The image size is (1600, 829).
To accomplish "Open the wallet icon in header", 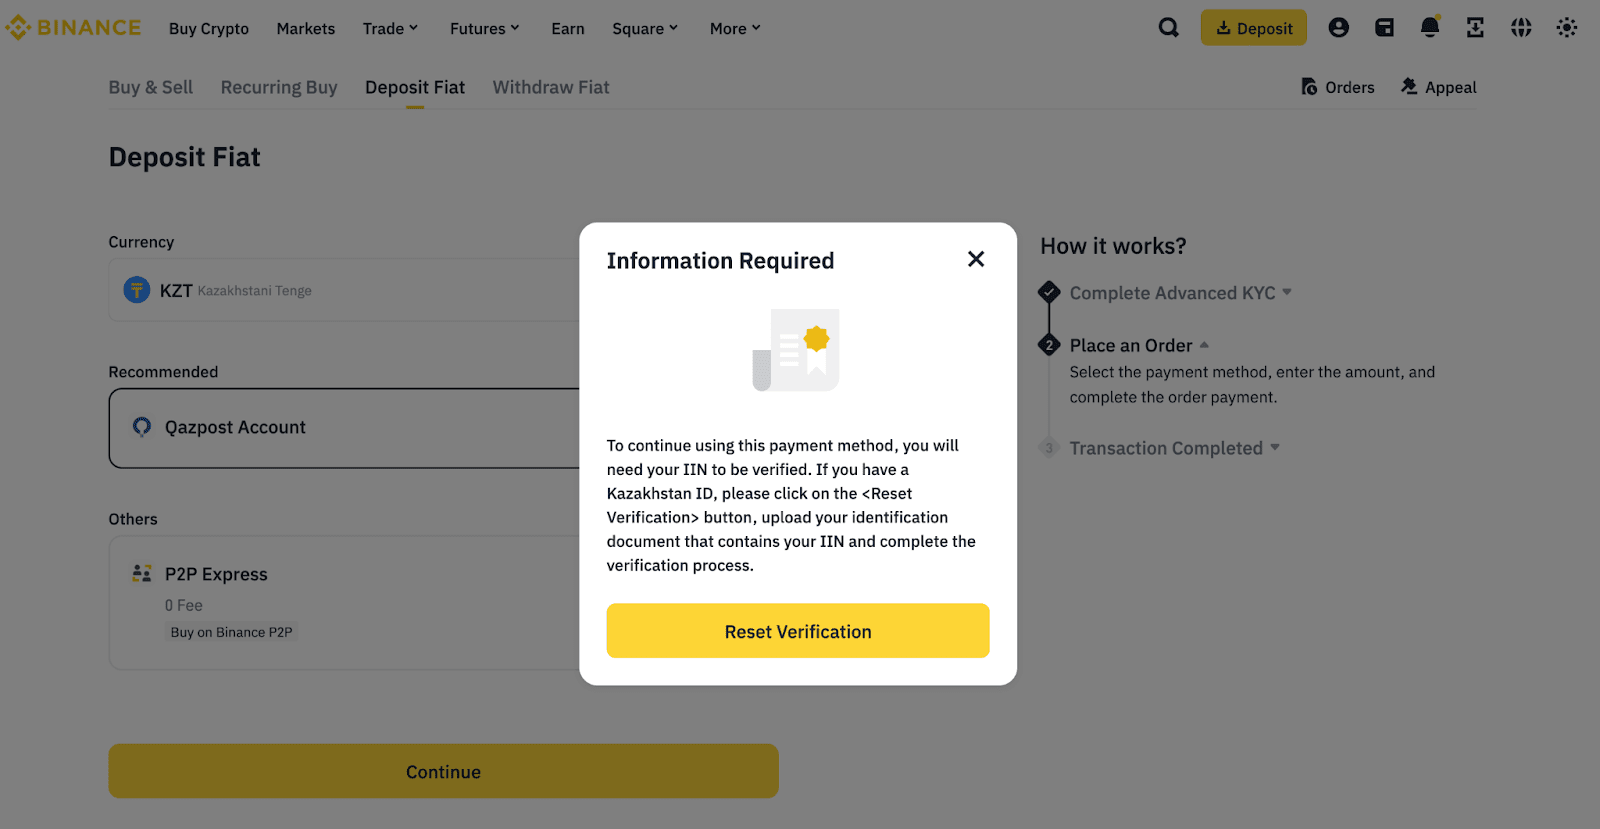I will pyautogui.click(x=1384, y=28).
